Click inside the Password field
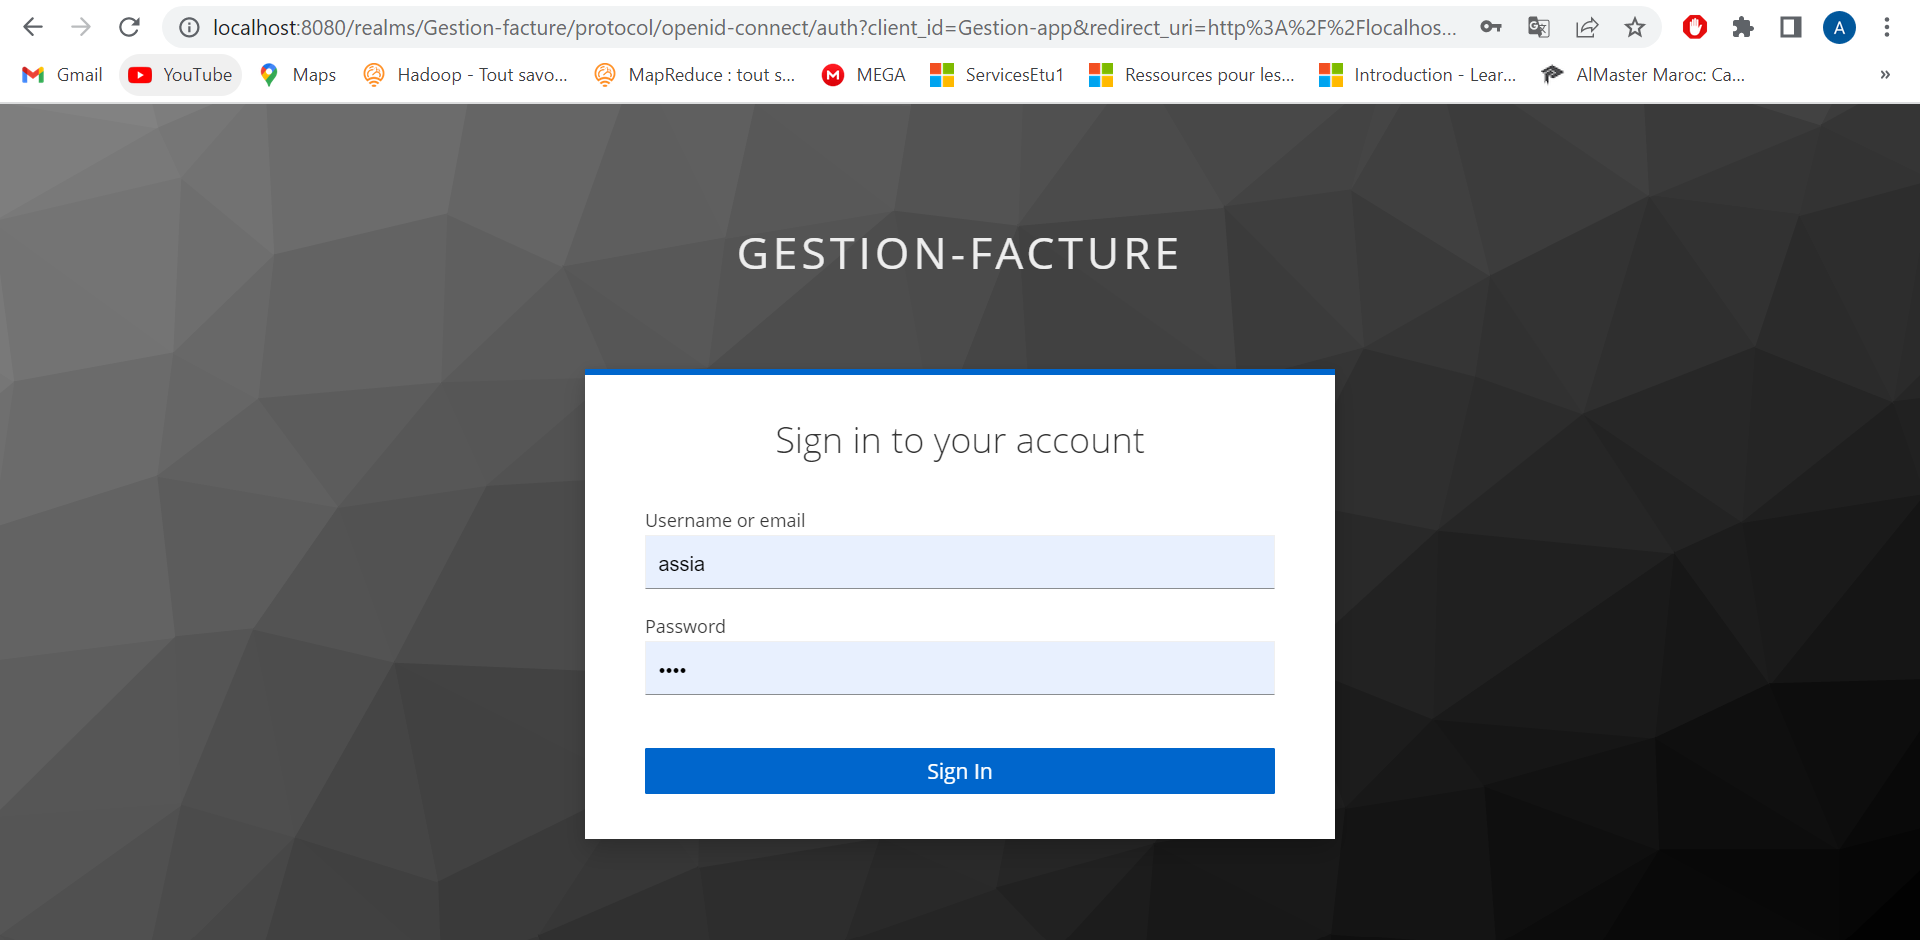Image resolution: width=1920 pixels, height=940 pixels. 959,668
